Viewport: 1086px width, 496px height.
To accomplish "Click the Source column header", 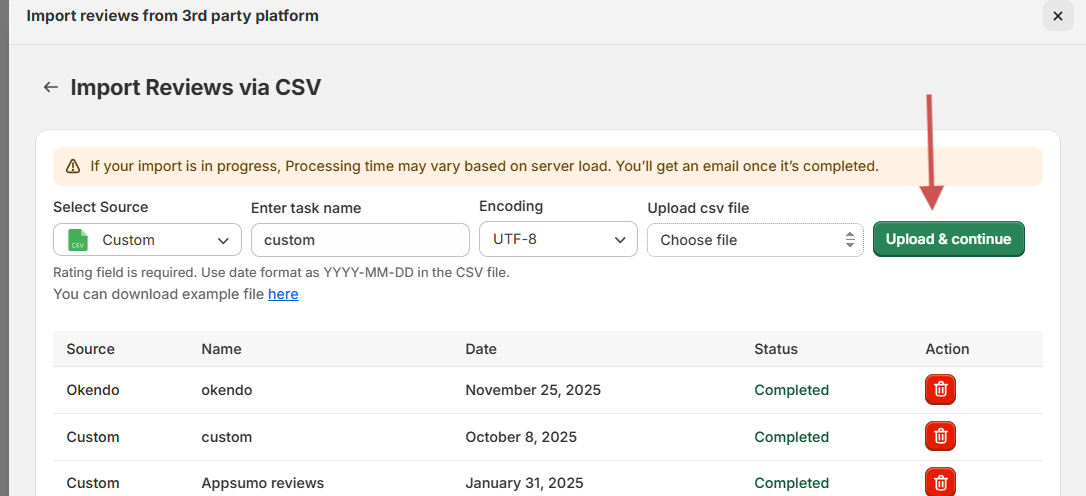I will point(91,349).
